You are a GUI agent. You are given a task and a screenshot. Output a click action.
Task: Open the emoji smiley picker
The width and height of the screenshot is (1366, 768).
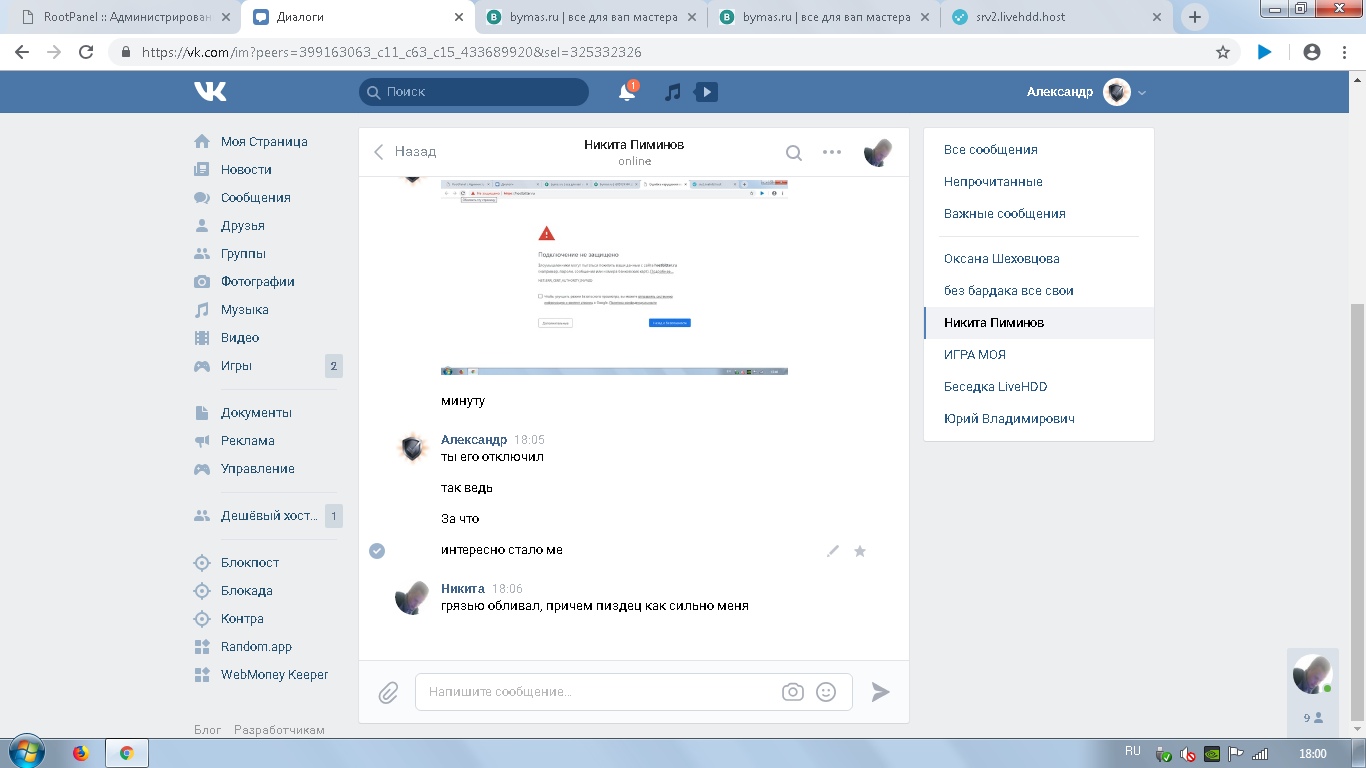(826, 692)
